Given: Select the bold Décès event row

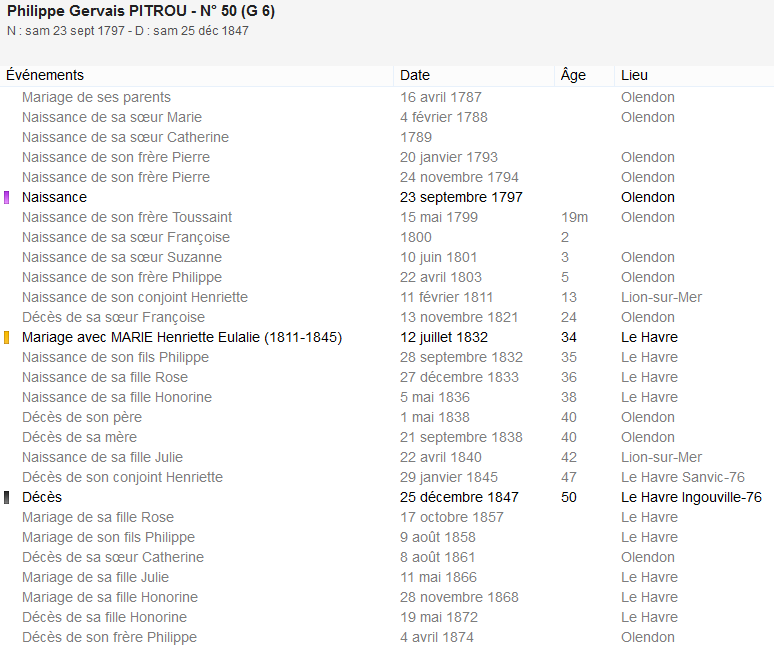Looking at the screenshot, I should [x=387, y=498].
